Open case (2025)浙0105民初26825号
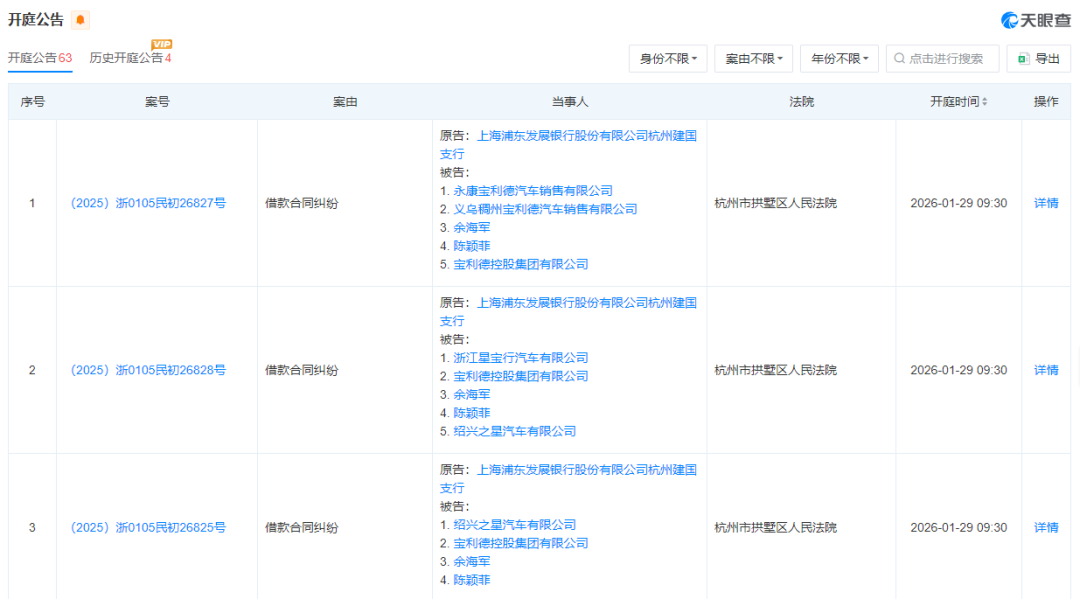This screenshot has height=599, width=1080. [x=148, y=527]
